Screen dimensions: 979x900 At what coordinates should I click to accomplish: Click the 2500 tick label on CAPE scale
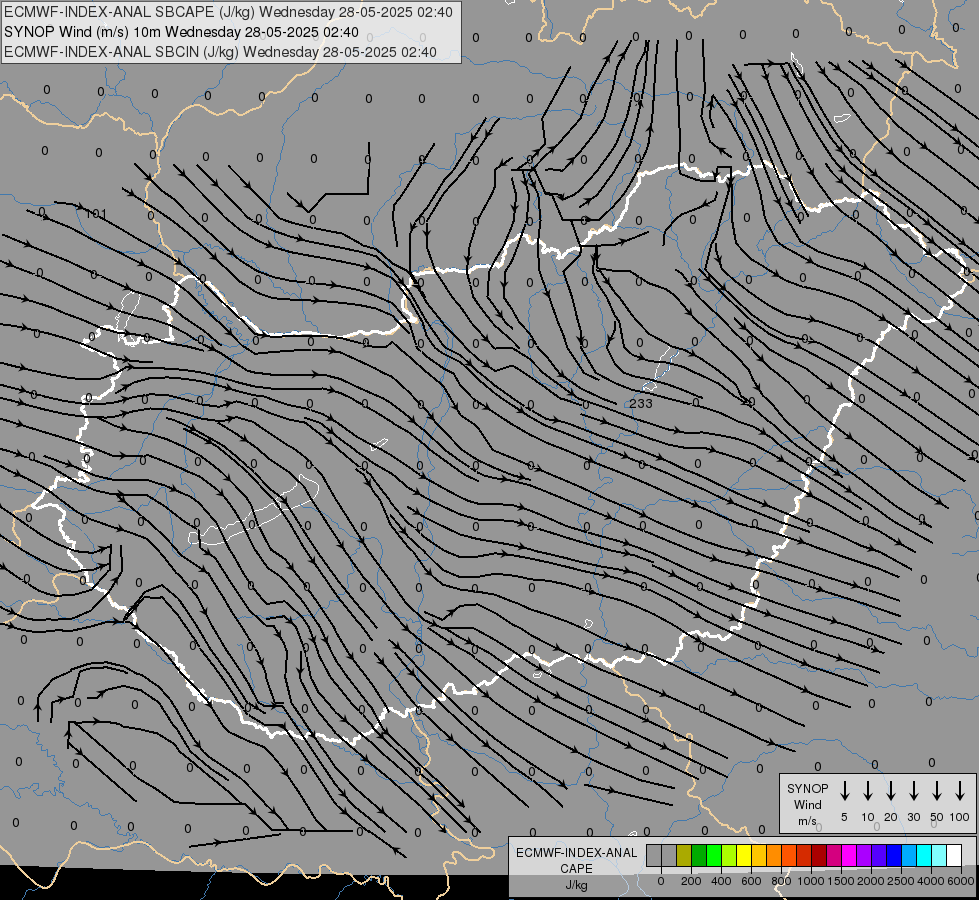901,881
